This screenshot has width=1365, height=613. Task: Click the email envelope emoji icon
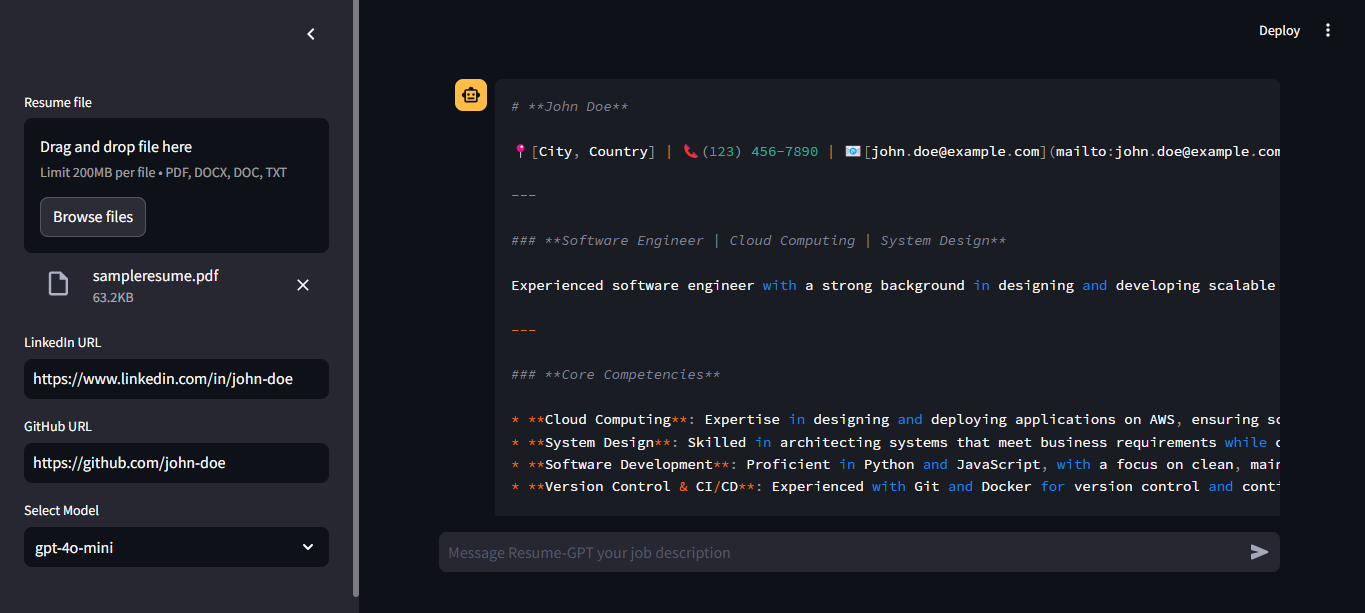coord(853,151)
